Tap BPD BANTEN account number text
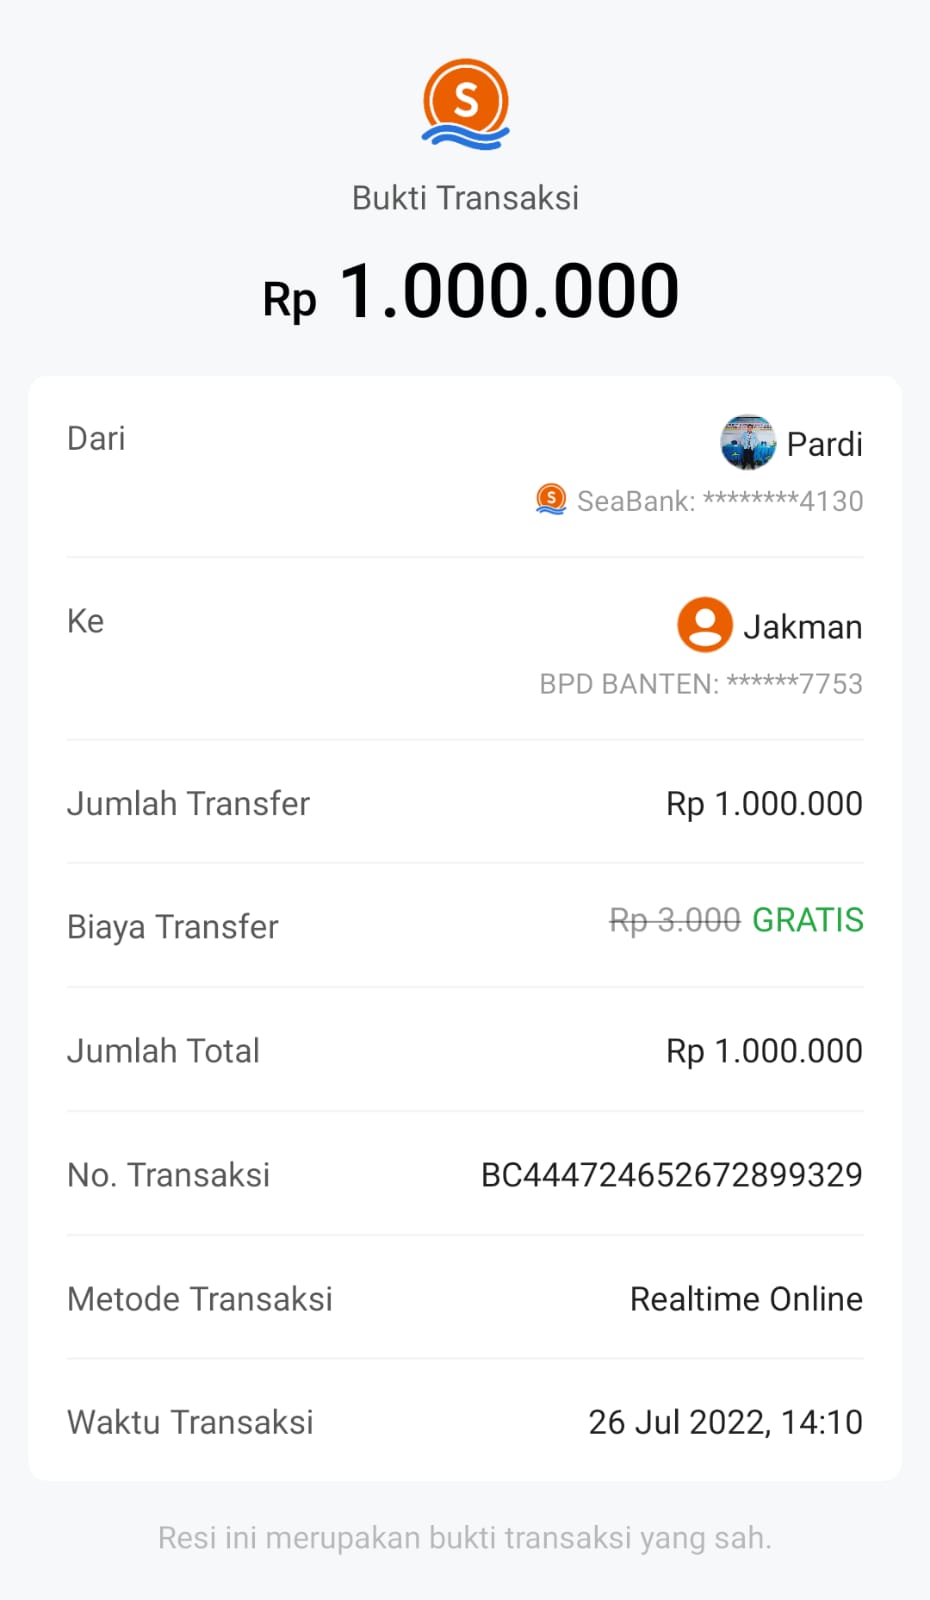This screenshot has width=930, height=1600. [701, 684]
